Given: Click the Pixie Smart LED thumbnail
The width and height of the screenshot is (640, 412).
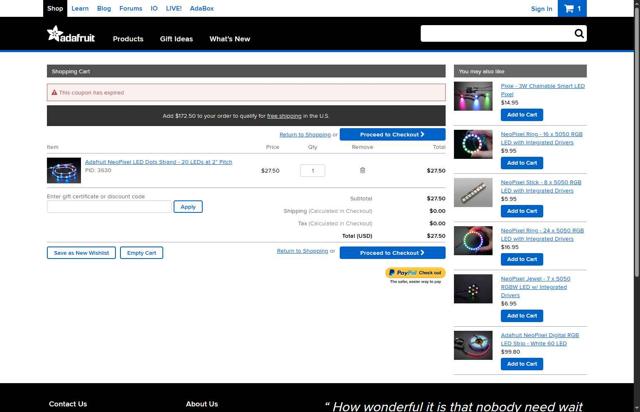Looking at the screenshot, I should coord(473,96).
